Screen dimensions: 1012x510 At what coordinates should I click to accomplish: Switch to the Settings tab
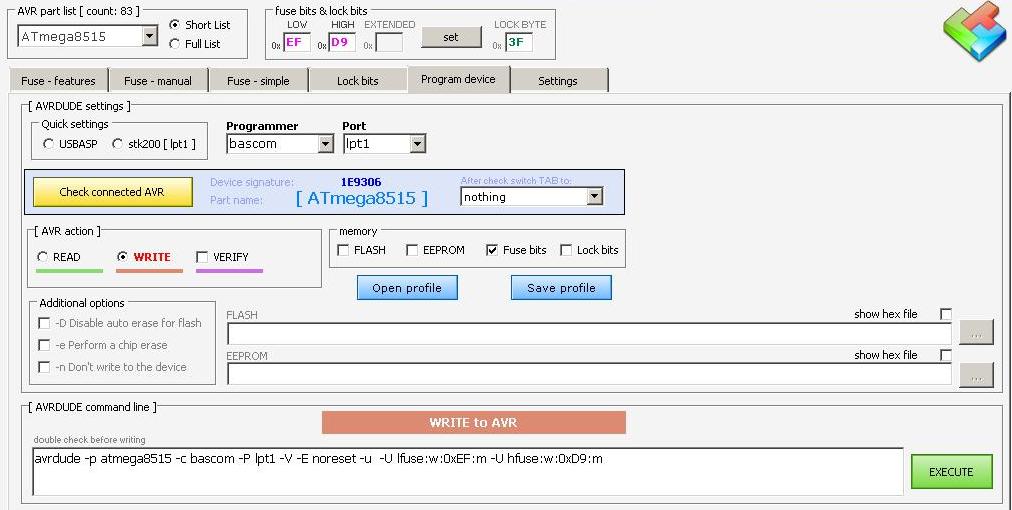tap(558, 81)
